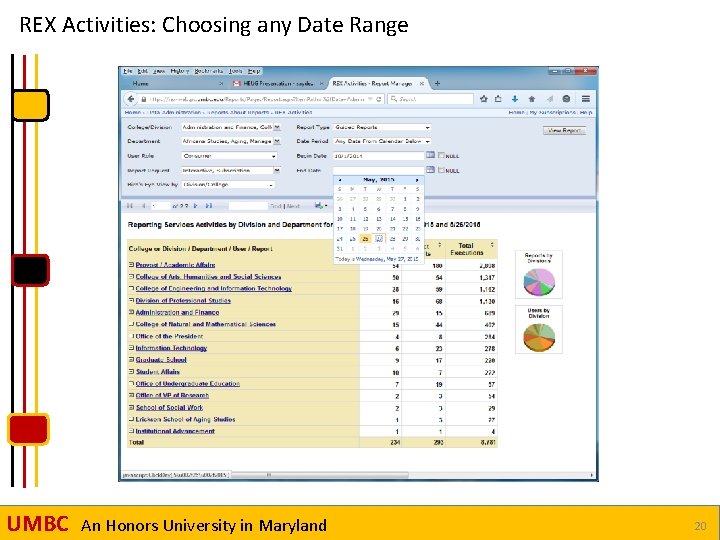Expand the Student Affairs row
The width and height of the screenshot is (720, 540).
tap(131, 371)
